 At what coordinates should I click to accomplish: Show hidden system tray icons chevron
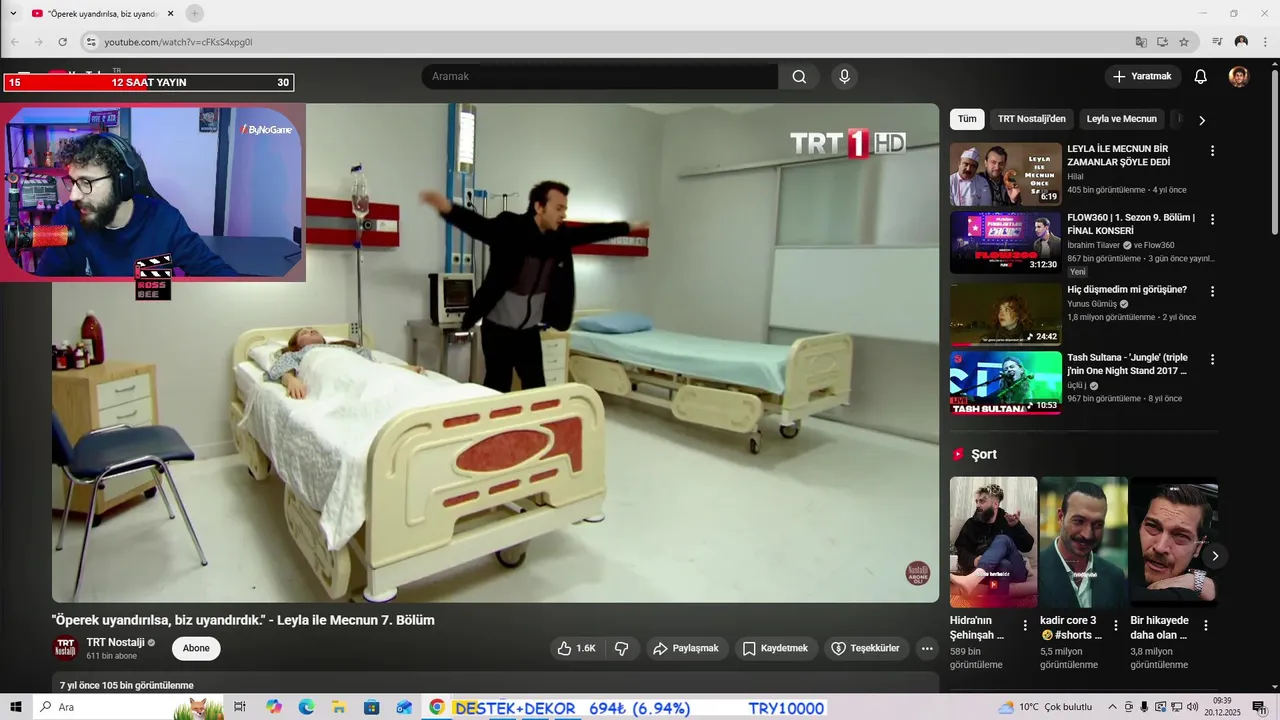1113,707
